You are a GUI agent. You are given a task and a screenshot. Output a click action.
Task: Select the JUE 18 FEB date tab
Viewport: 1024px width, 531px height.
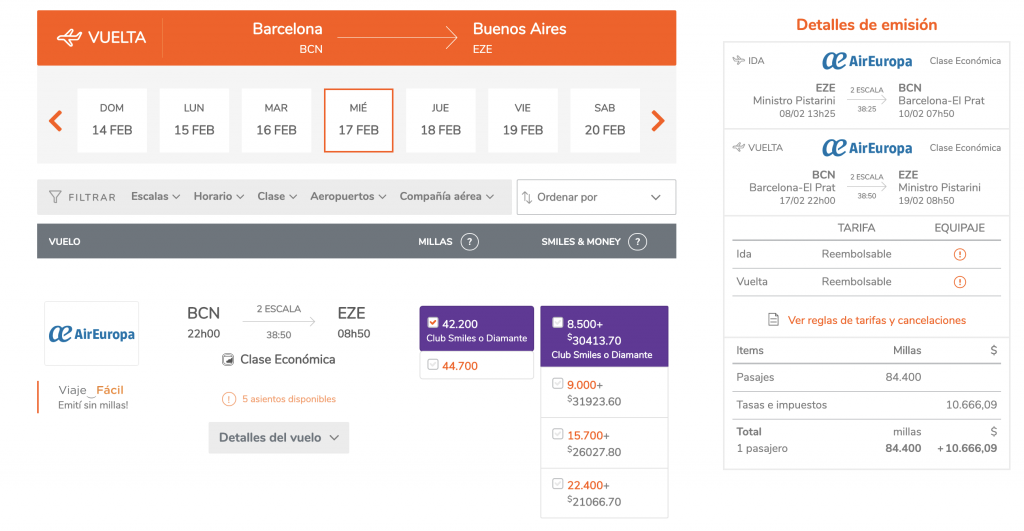441,120
